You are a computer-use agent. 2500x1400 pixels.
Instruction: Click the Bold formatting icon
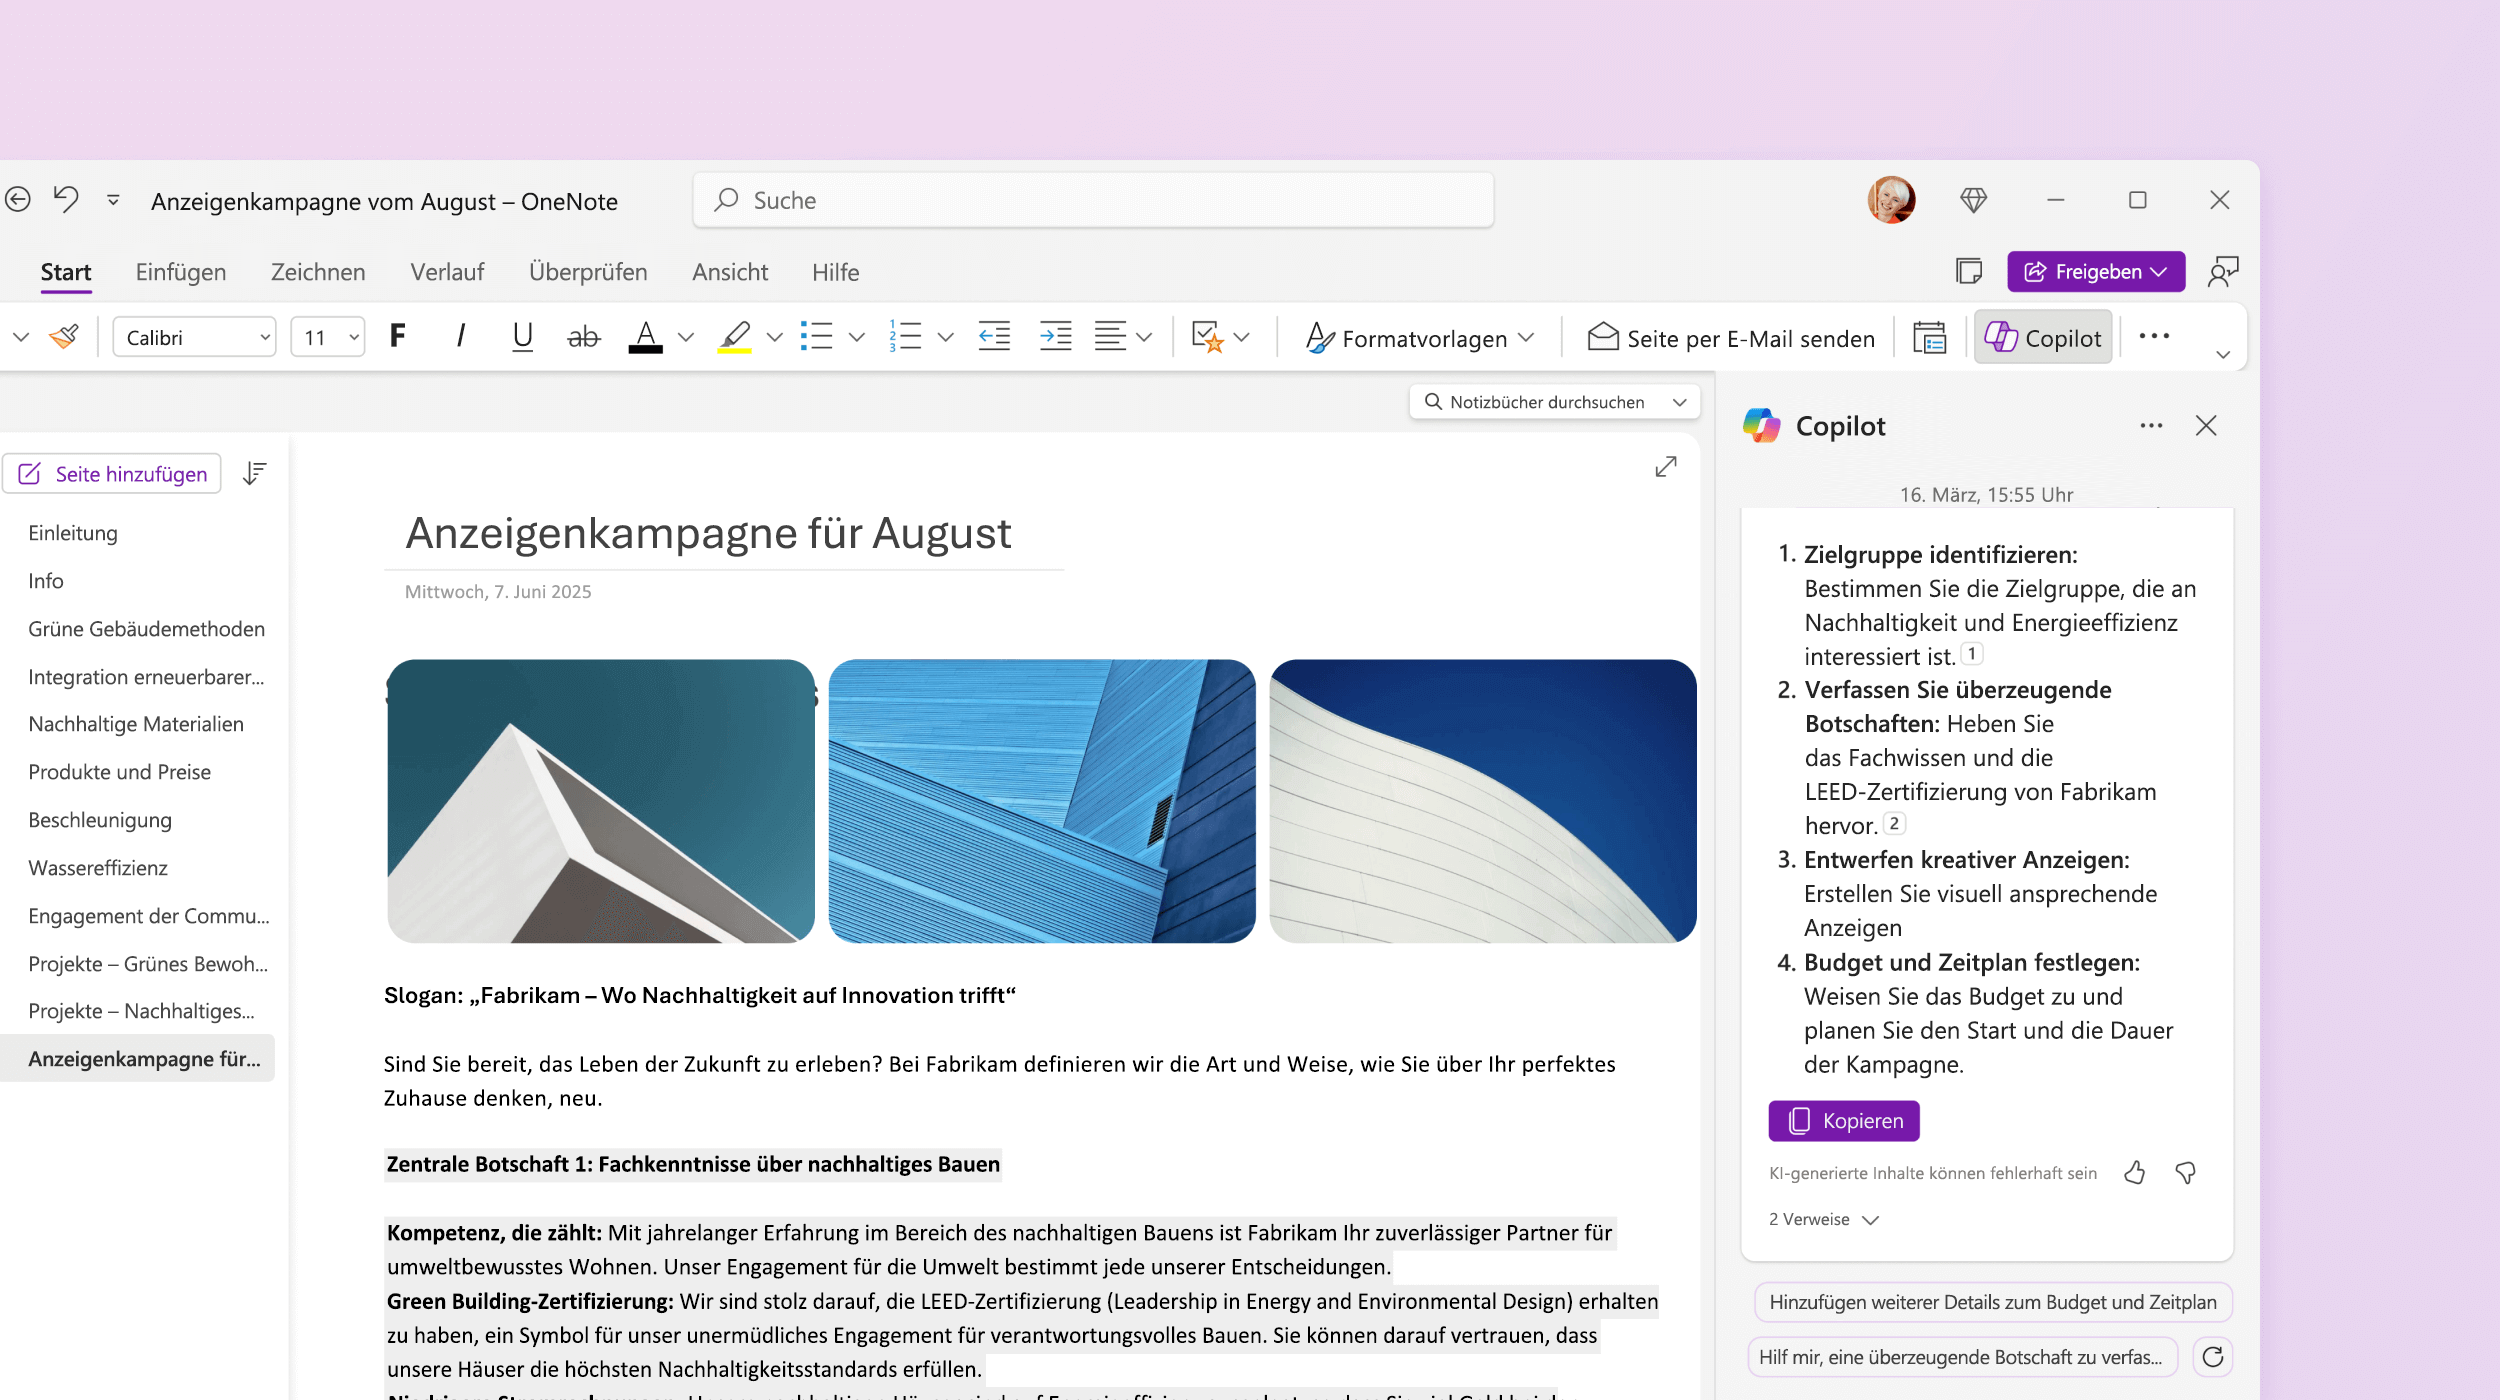click(397, 335)
